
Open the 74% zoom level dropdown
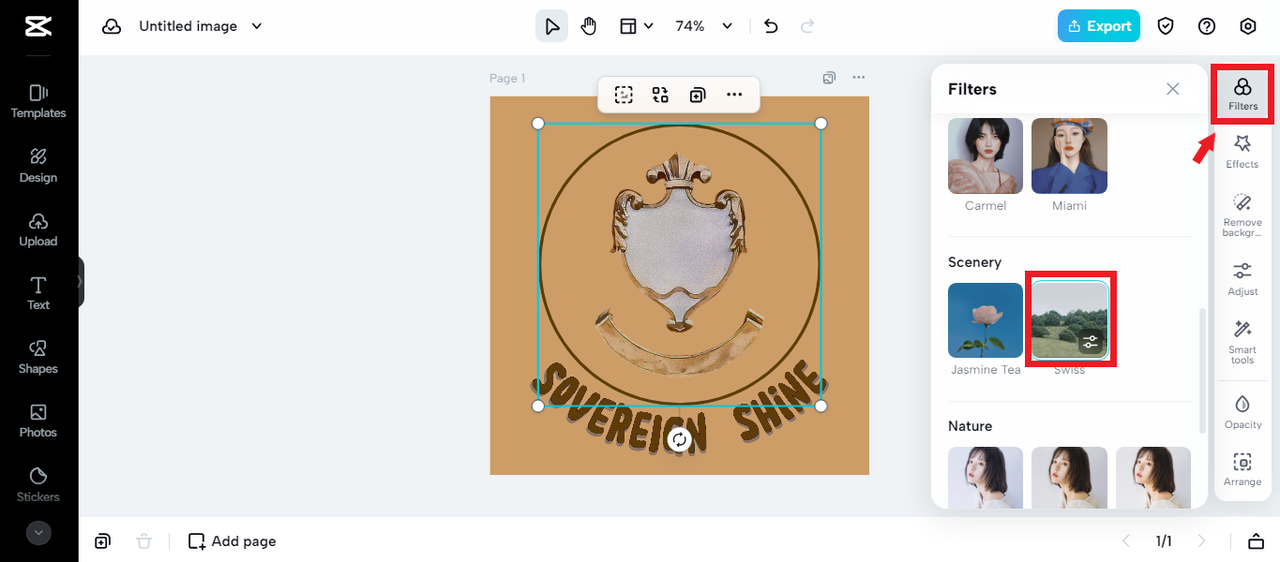click(x=704, y=26)
